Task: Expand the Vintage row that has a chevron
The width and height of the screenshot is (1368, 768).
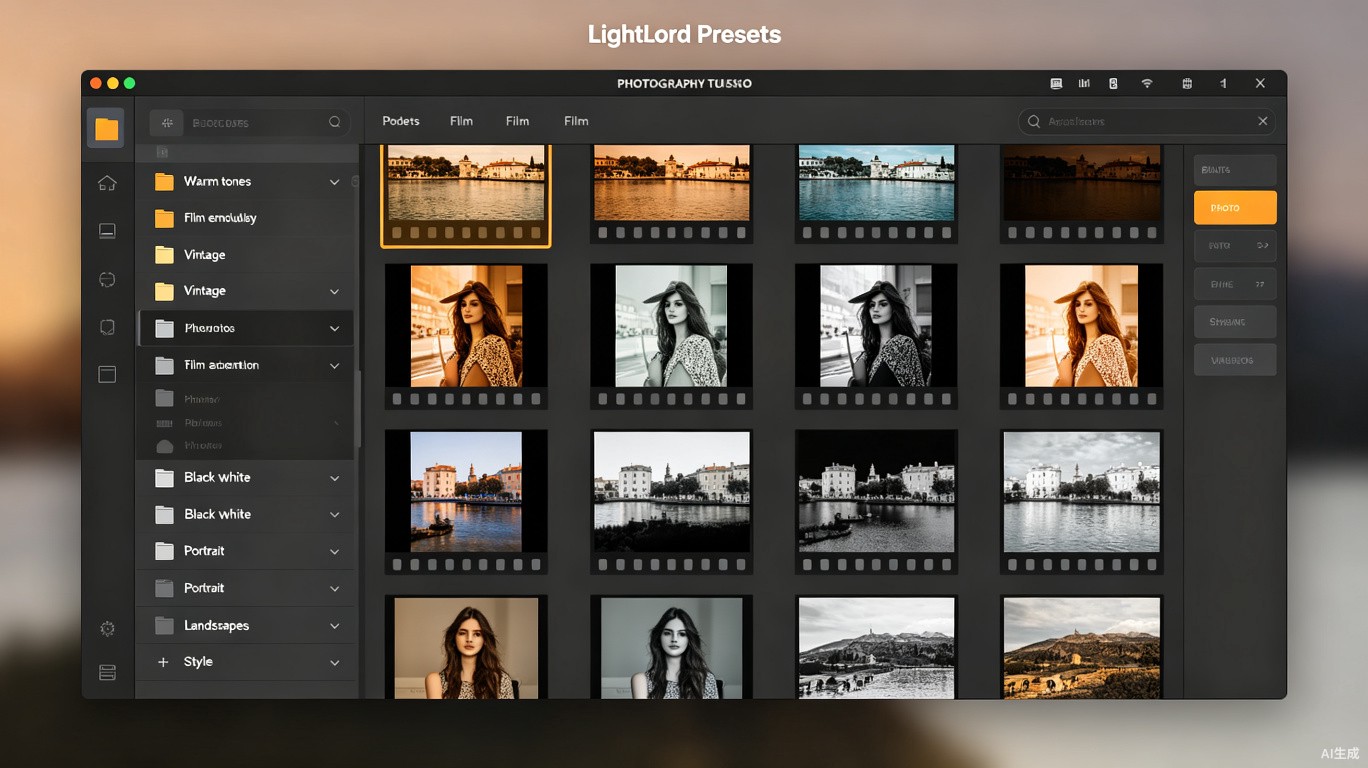Action: pyautogui.click(x=335, y=291)
